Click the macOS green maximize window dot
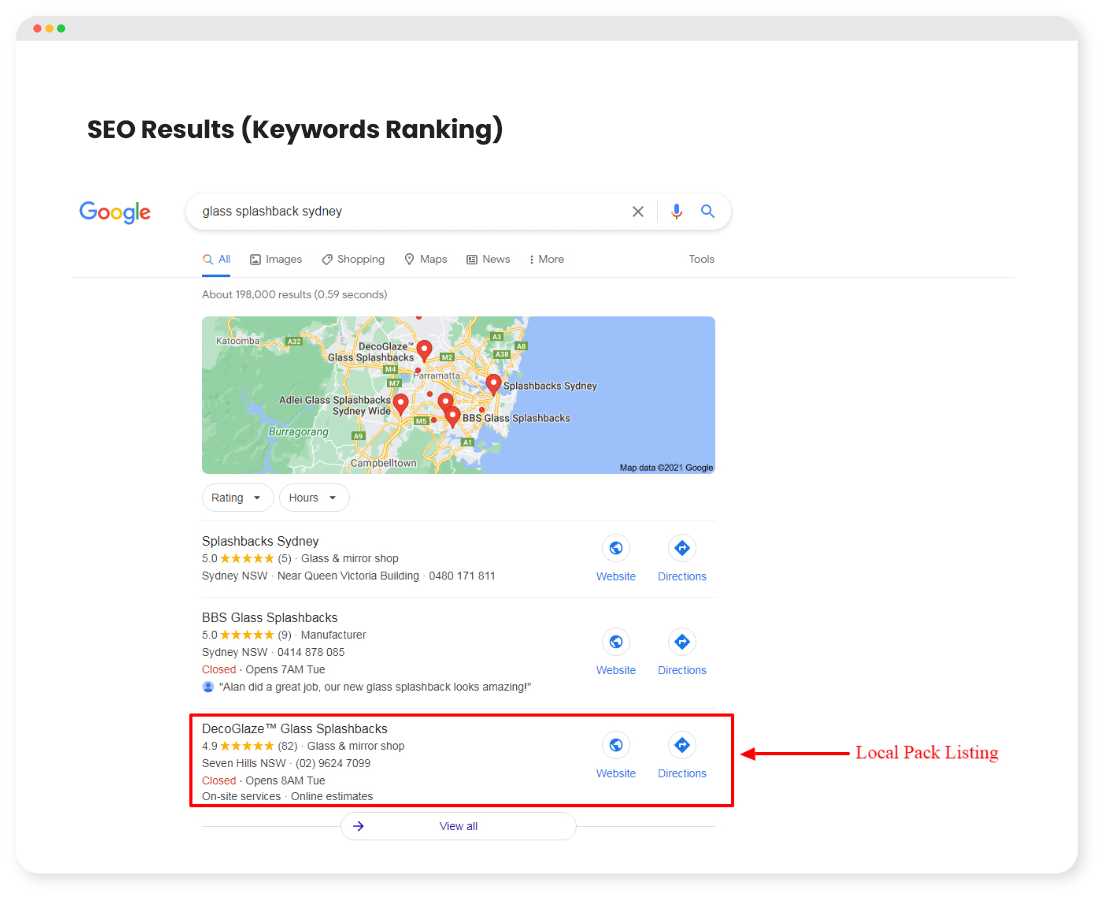The image size is (1104, 900). [x=61, y=28]
